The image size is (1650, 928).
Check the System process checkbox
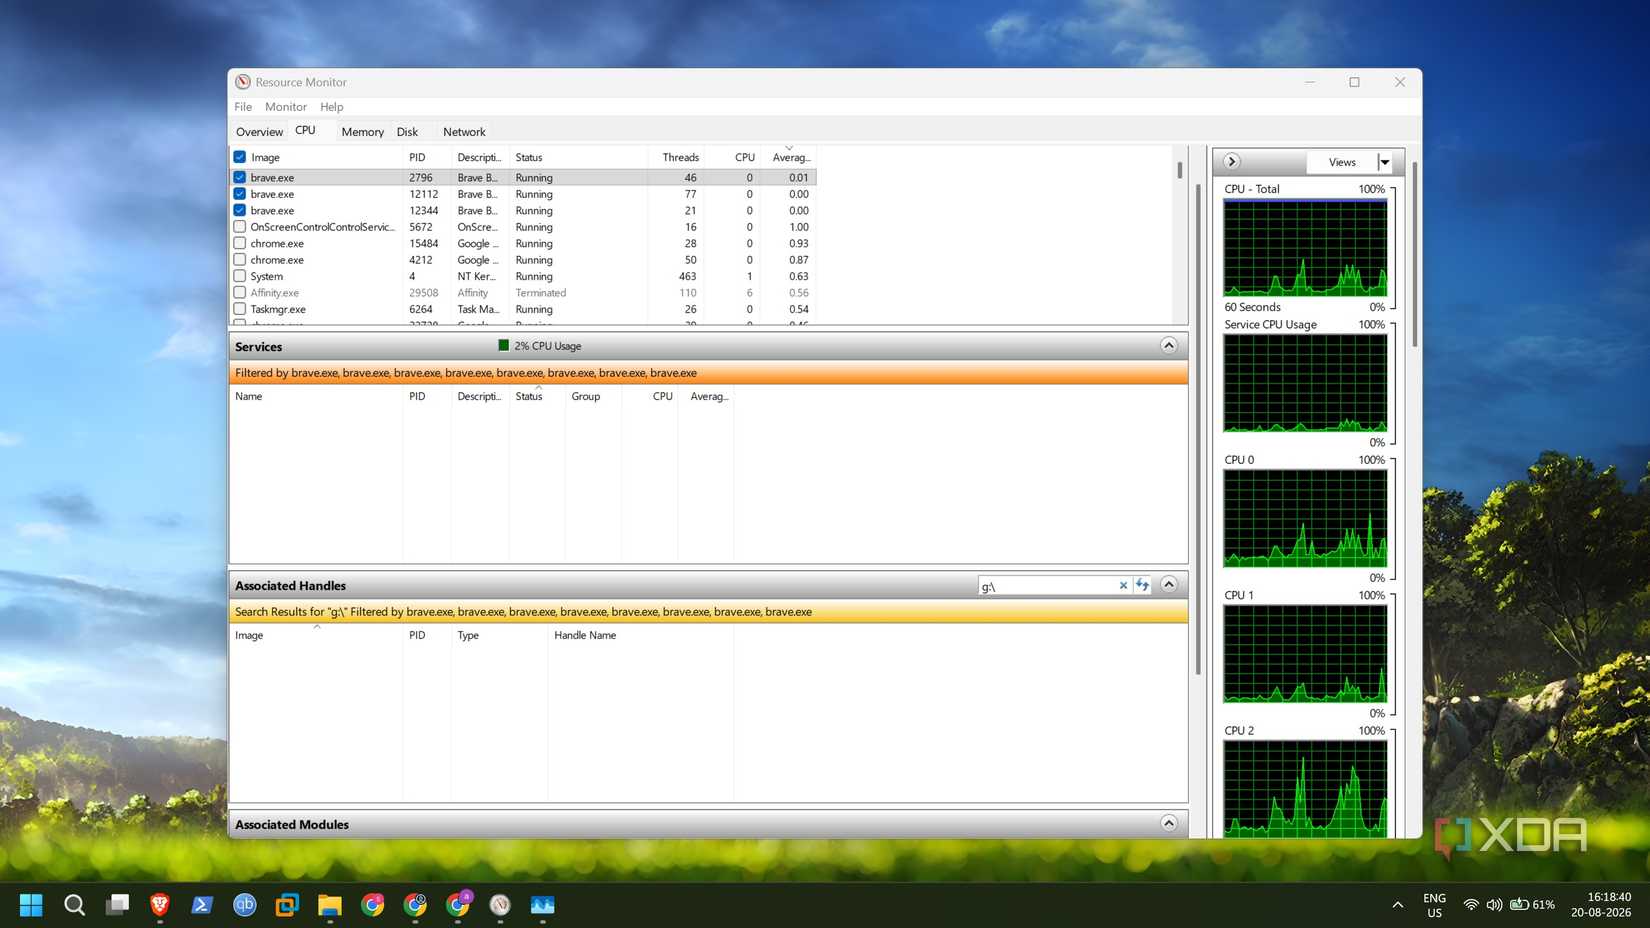click(240, 276)
